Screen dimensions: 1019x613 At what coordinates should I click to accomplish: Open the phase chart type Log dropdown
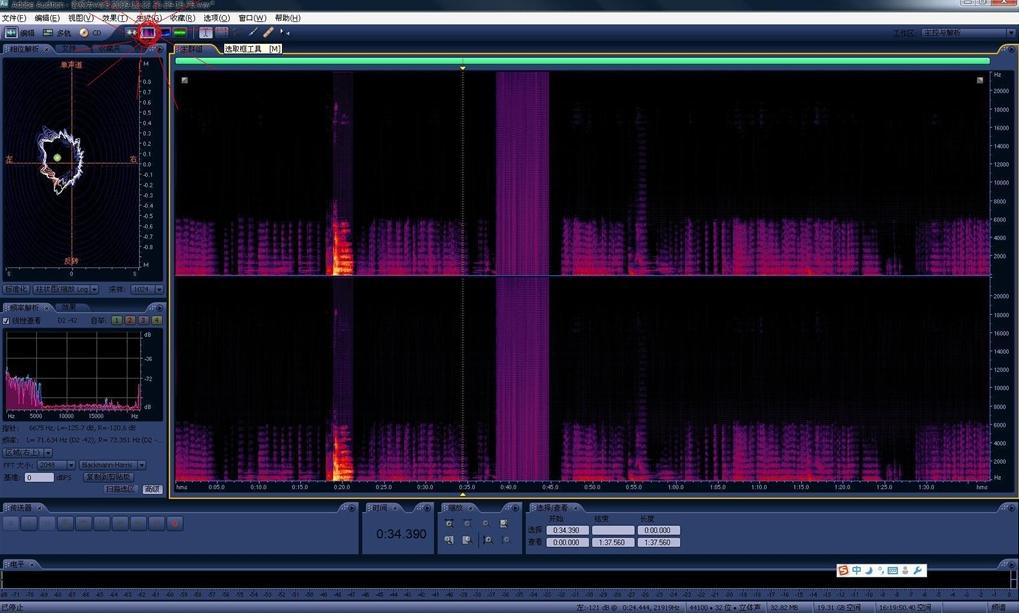coord(66,289)
